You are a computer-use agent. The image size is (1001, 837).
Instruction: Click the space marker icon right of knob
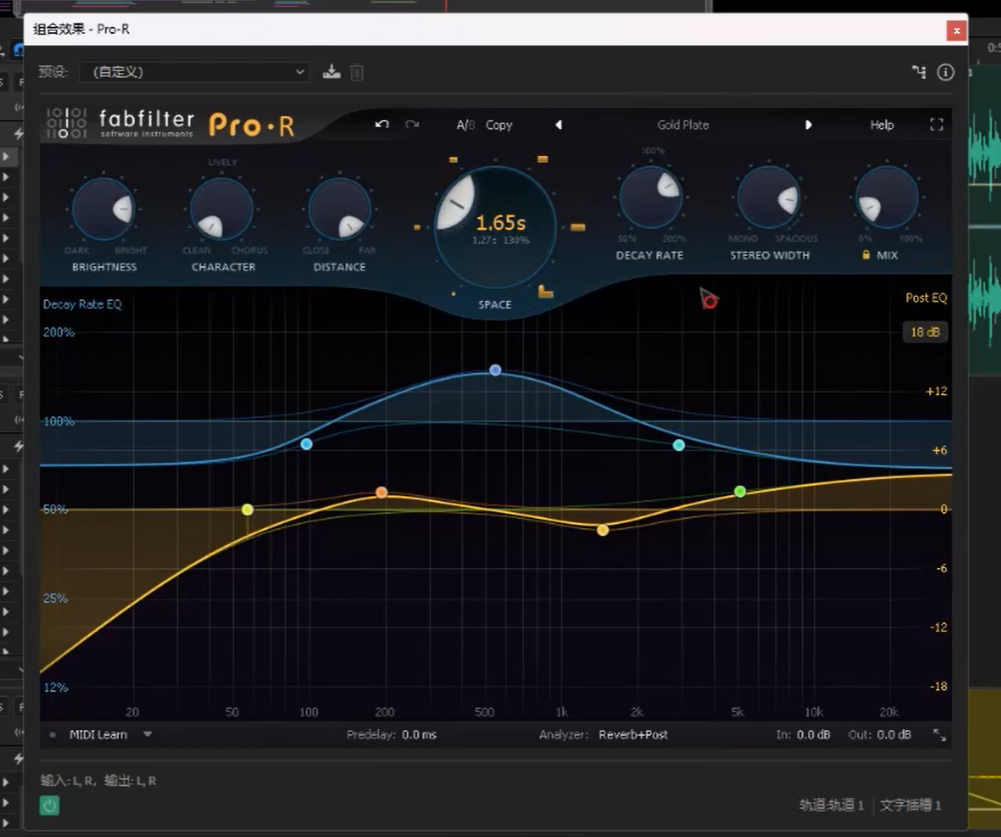[x=578, y=227]
